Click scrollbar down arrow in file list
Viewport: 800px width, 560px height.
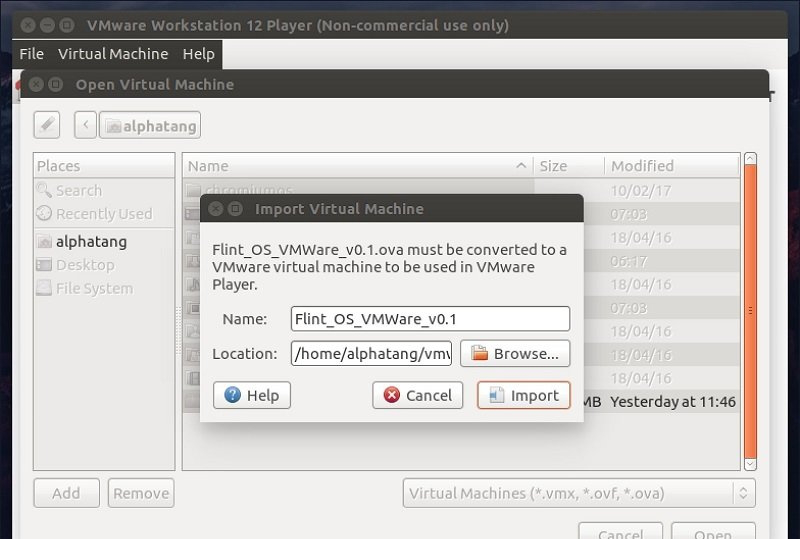750,464
